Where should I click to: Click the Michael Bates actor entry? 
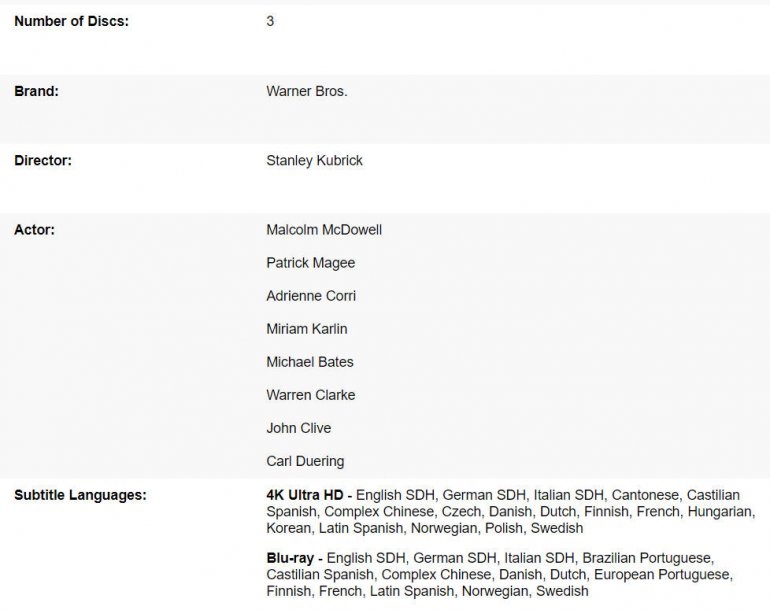click(x=310, y=362)
